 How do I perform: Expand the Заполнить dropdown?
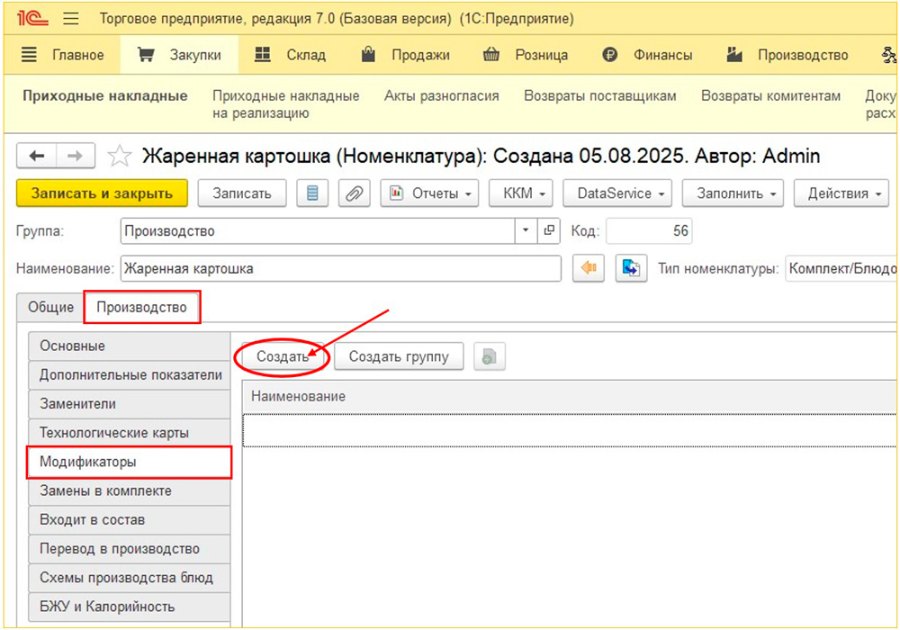click(x=734, y=193)
